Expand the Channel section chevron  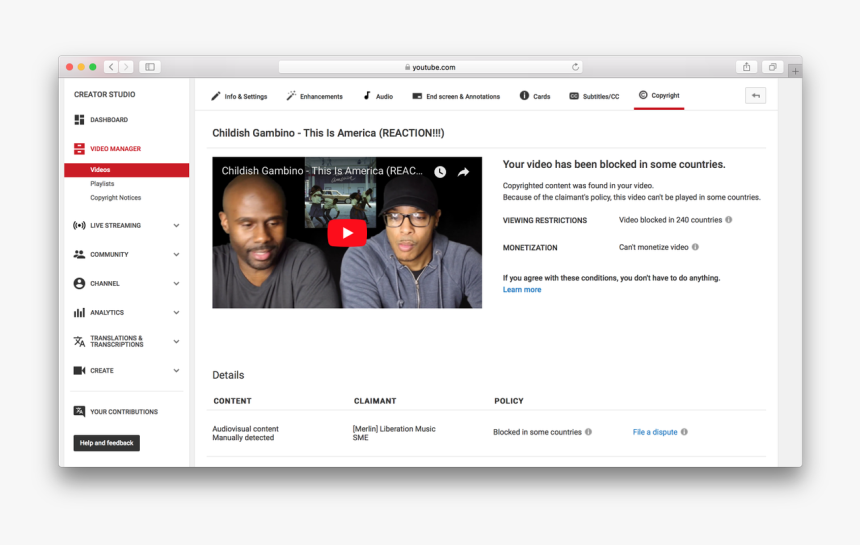(176, 283)
